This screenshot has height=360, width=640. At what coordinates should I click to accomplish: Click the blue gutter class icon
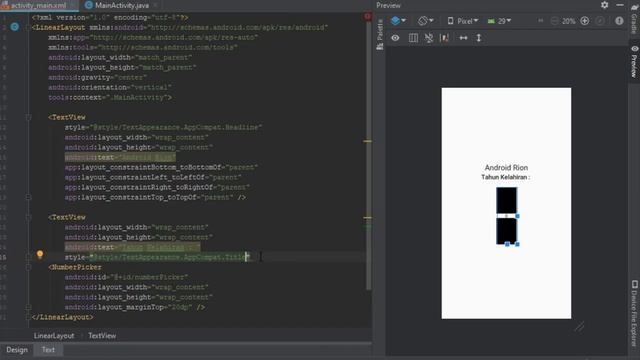pyautogui.click(x=15, y=27)
